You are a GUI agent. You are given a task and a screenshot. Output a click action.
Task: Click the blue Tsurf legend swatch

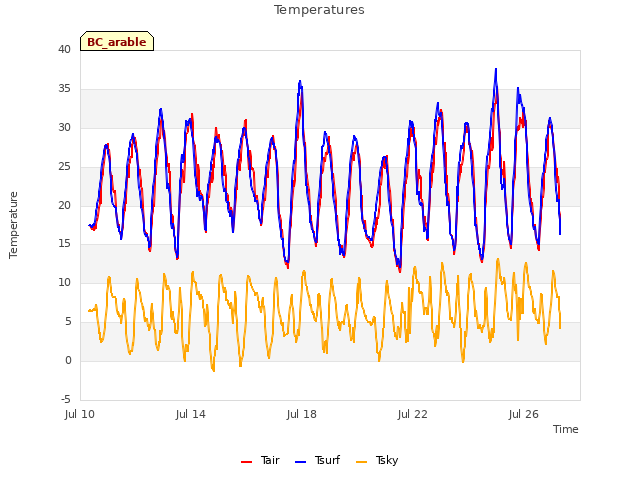coord(300,462)
